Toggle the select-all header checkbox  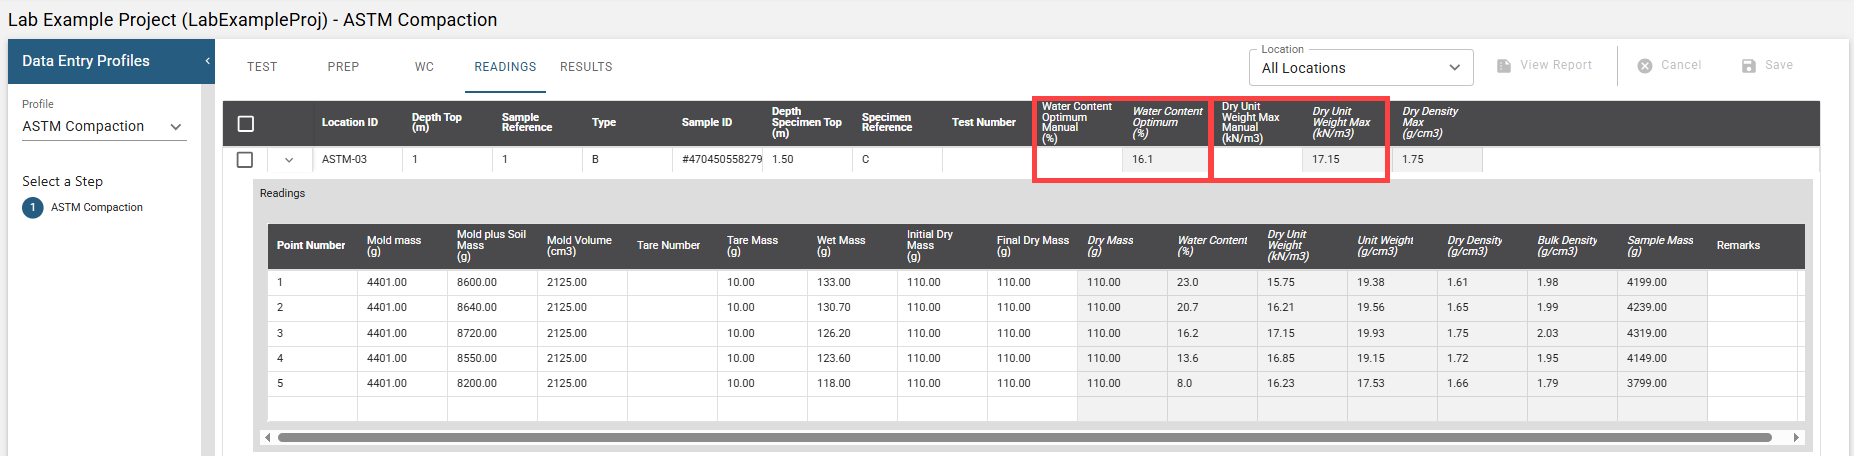coord(246,124)
